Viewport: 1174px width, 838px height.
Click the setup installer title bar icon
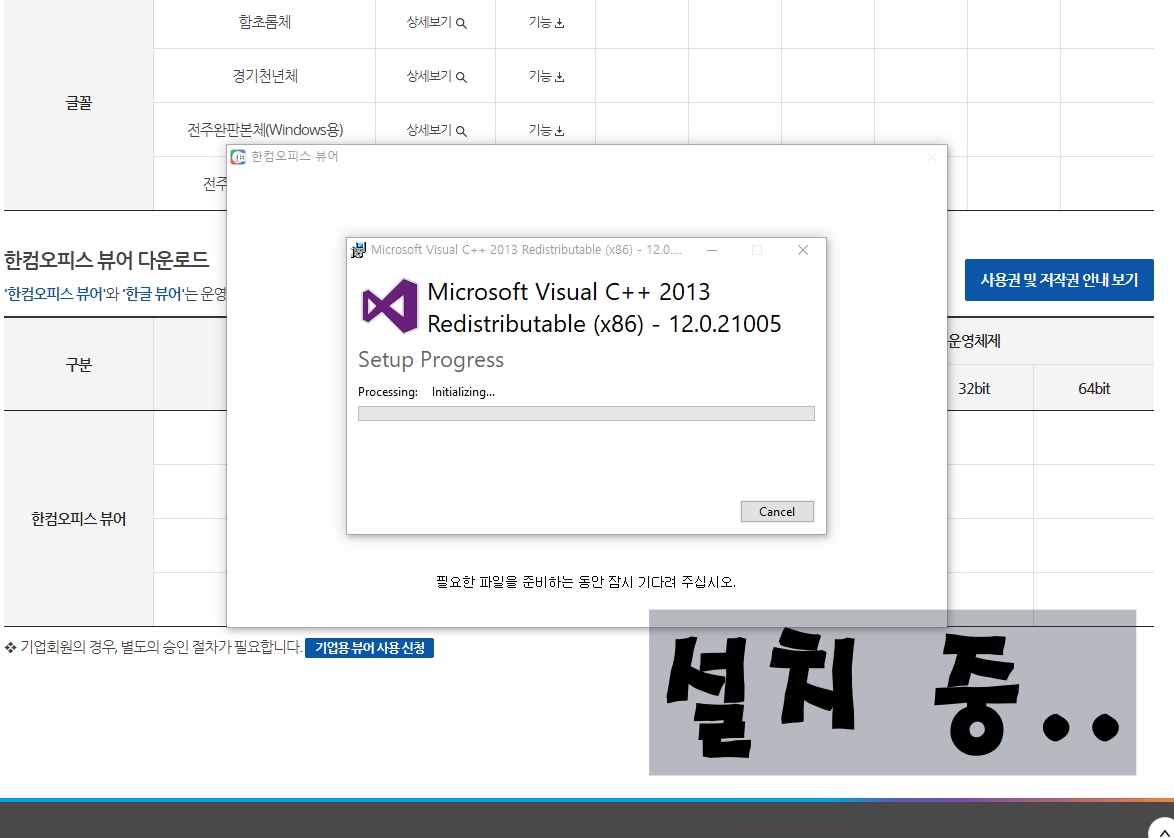tap(359, 250)
